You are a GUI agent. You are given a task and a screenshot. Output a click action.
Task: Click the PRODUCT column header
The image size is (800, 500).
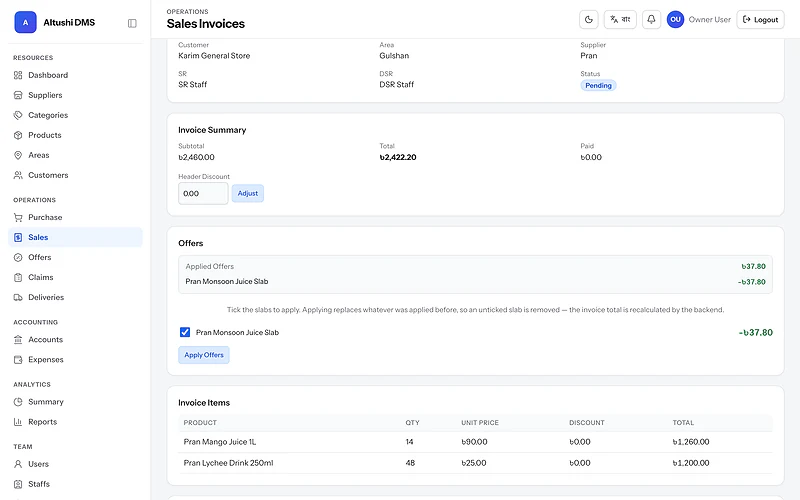click(200, 422)
